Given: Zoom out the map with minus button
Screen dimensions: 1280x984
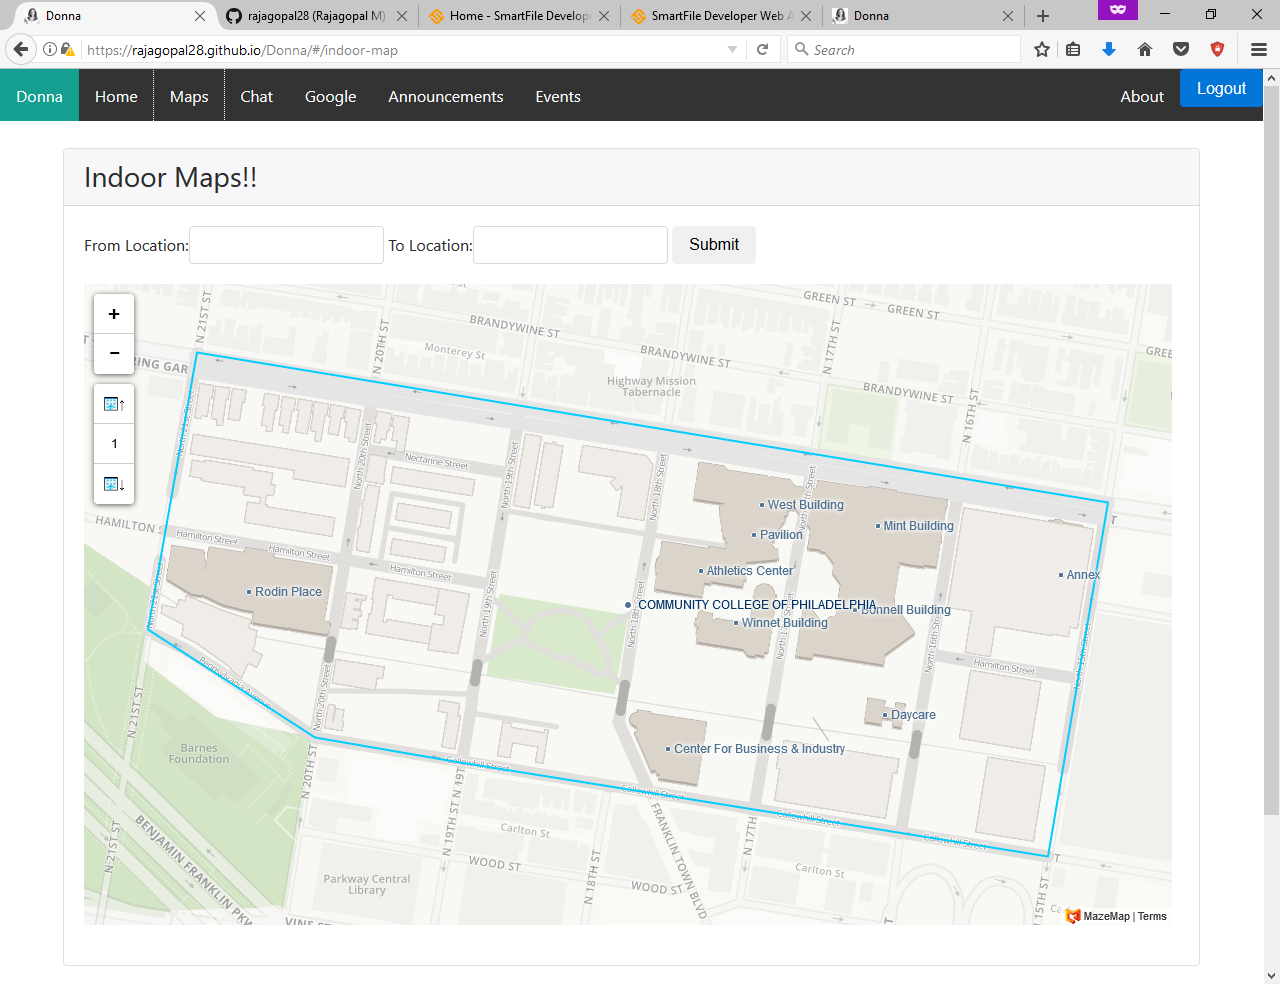Looking at the screenshot, I should click(114, 353).
